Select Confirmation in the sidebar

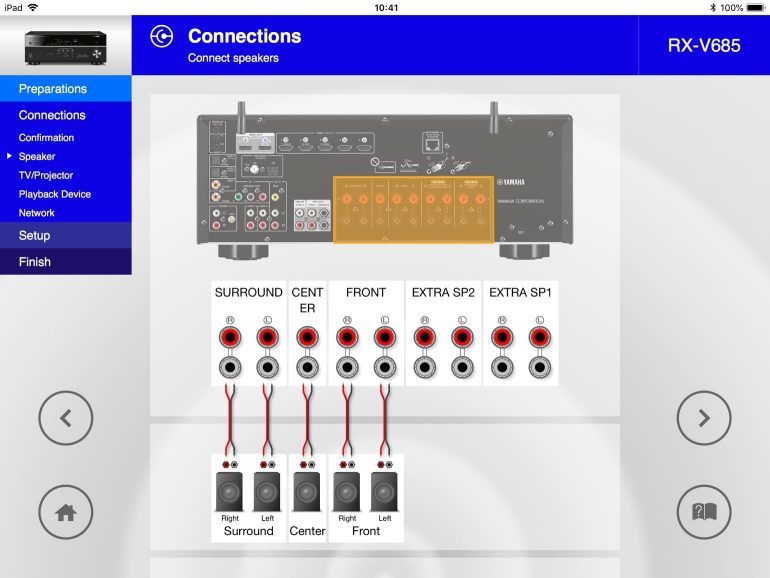[x=46, y=138]
